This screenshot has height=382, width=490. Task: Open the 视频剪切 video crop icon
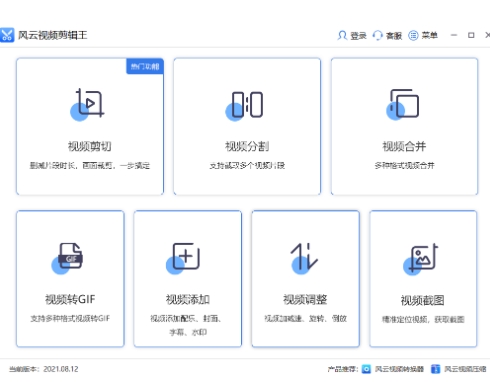pos(87,104)
